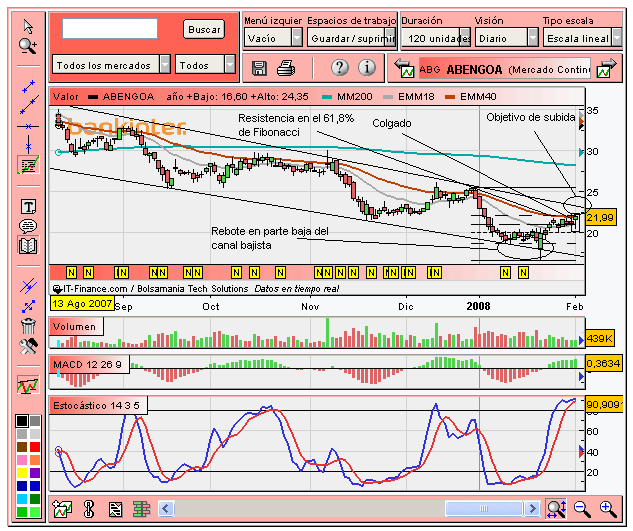The image size is (633, 531).
Task: Click the ABENGOA ticker name field
Action: (505, 69)
